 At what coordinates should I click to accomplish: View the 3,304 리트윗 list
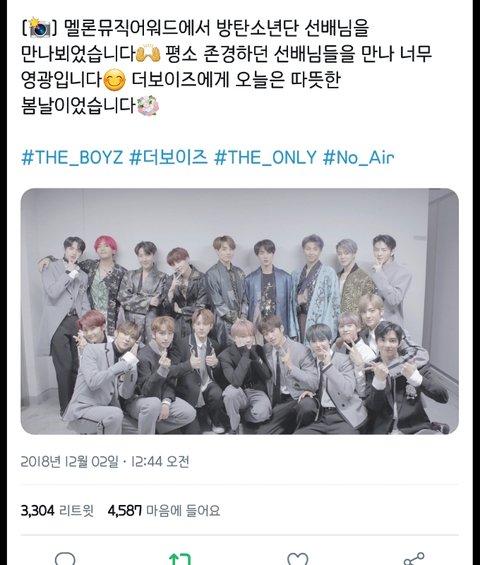tap(57, 511)
